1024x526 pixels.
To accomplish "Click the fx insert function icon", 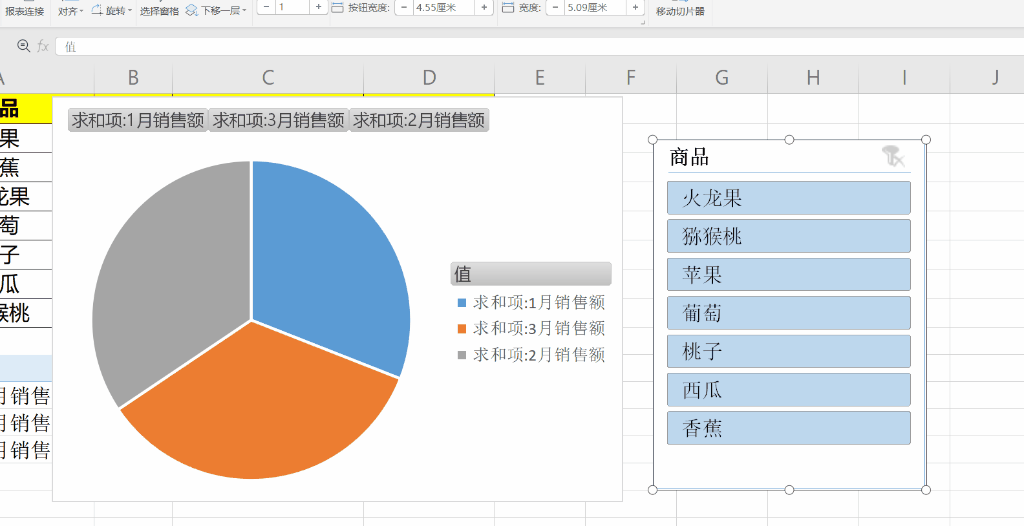I will click(x=43, y=46).
